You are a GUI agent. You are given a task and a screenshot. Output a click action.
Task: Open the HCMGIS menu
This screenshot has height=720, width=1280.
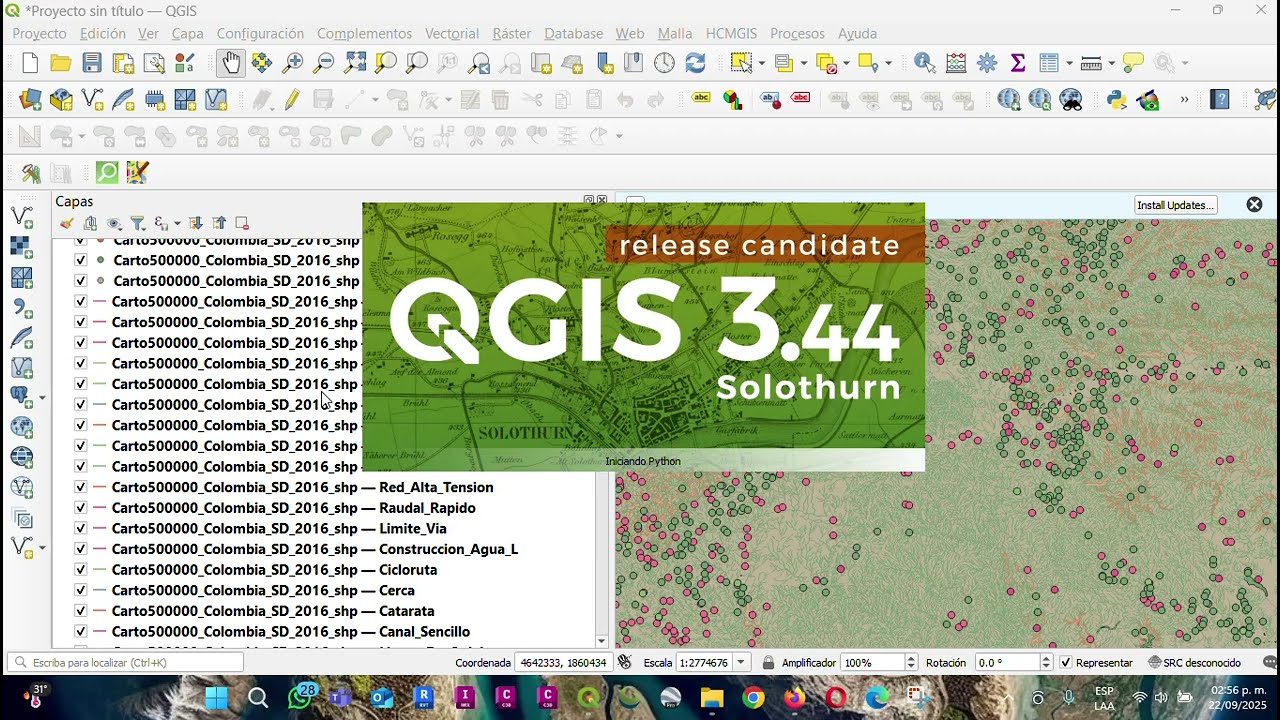[x=731, y=33]
